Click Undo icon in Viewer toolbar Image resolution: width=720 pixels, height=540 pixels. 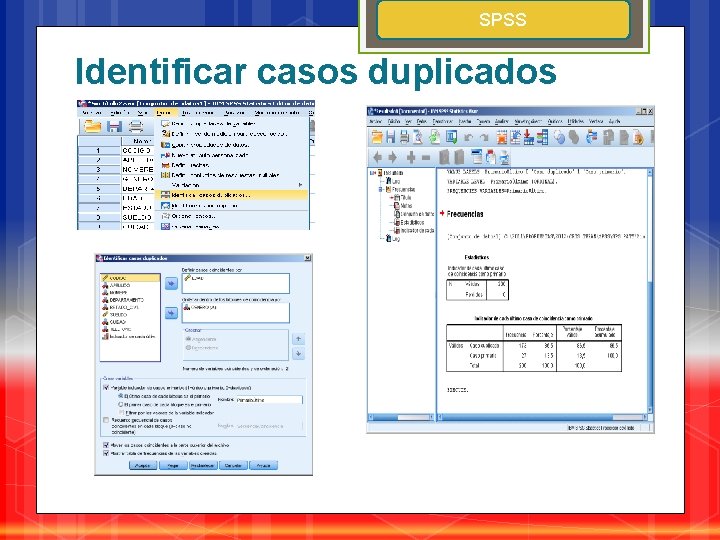[x=468, y=137]
